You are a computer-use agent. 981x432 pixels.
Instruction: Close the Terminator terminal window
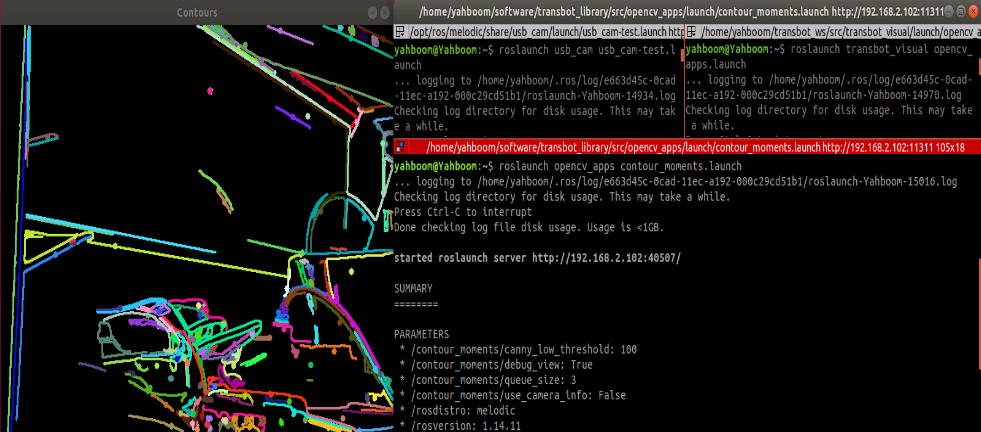click(975, 11)
